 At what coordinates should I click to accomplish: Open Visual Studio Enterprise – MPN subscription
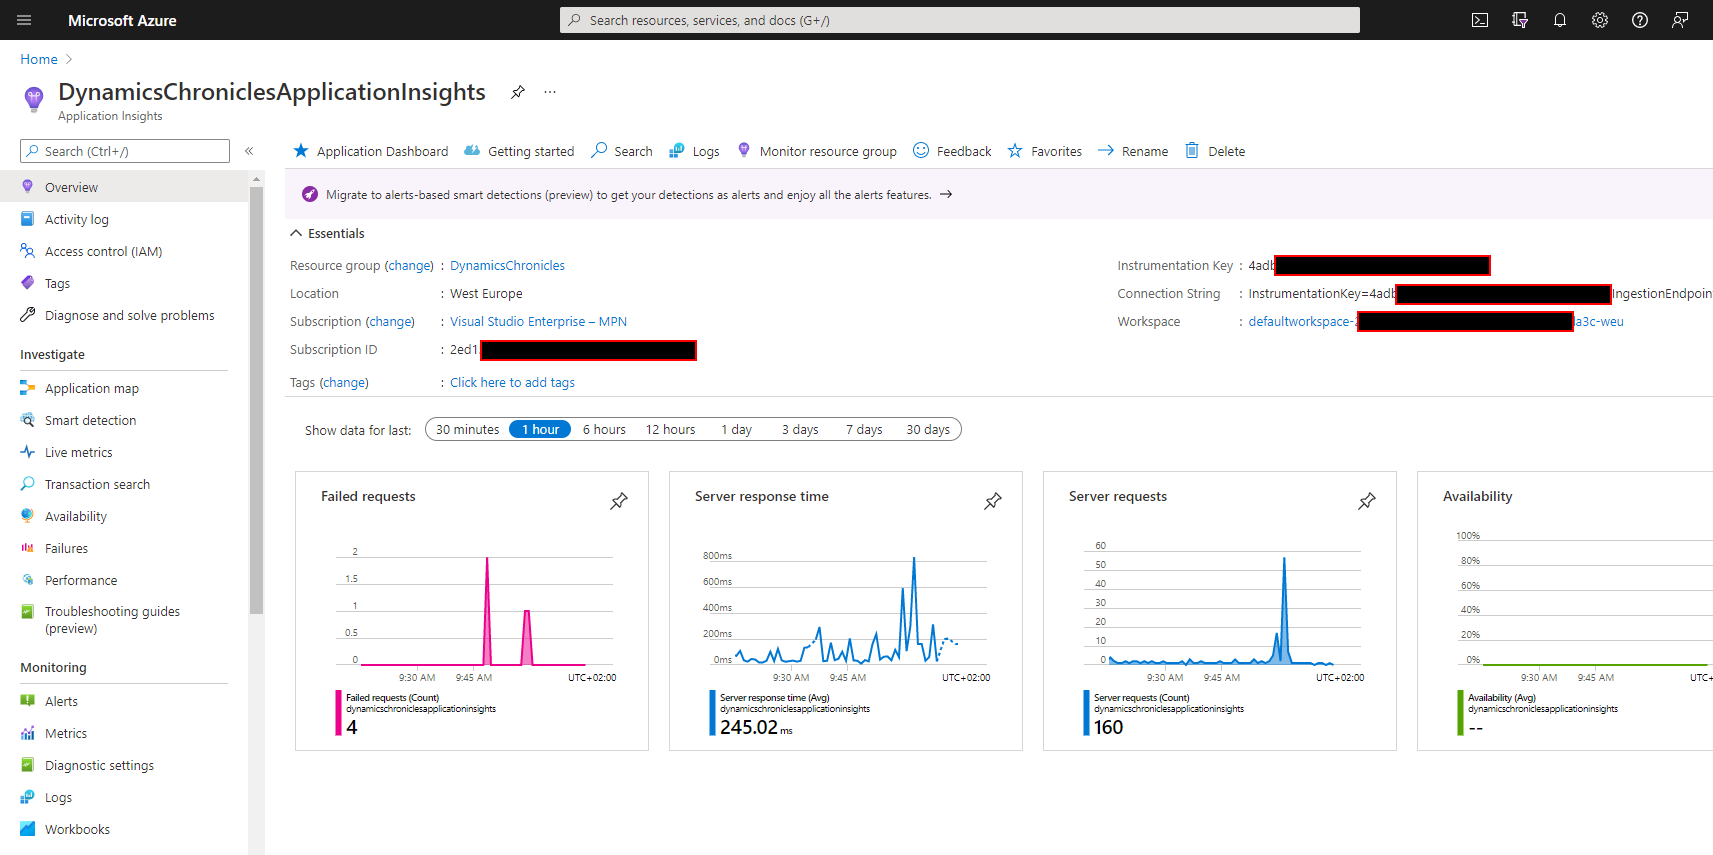click(538, 321)
